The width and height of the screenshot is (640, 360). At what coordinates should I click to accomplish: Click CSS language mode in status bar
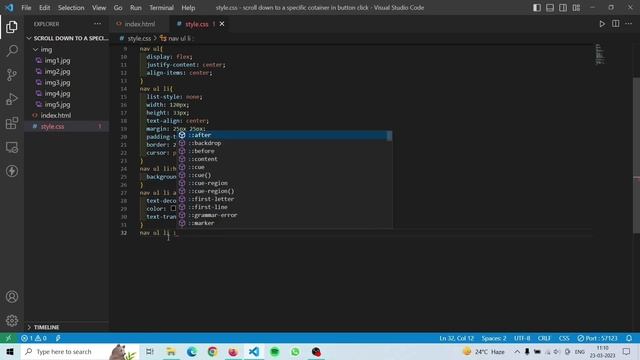pyautogui.click(x=564, y=338)
